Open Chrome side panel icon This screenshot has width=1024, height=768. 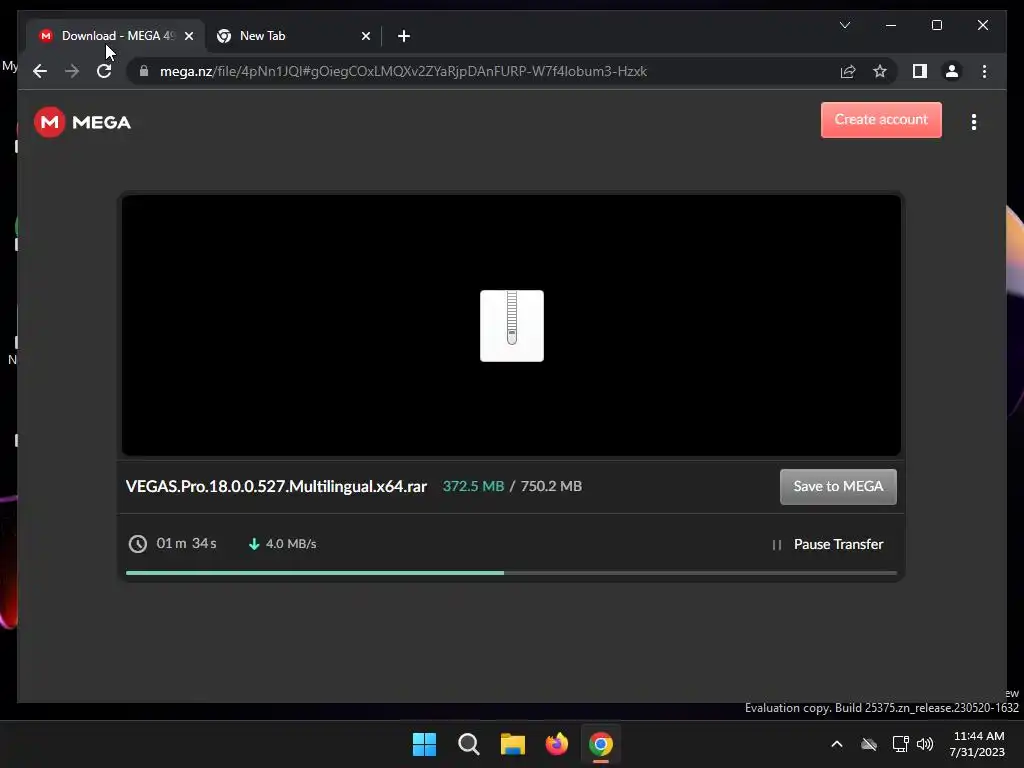[920, 71]
